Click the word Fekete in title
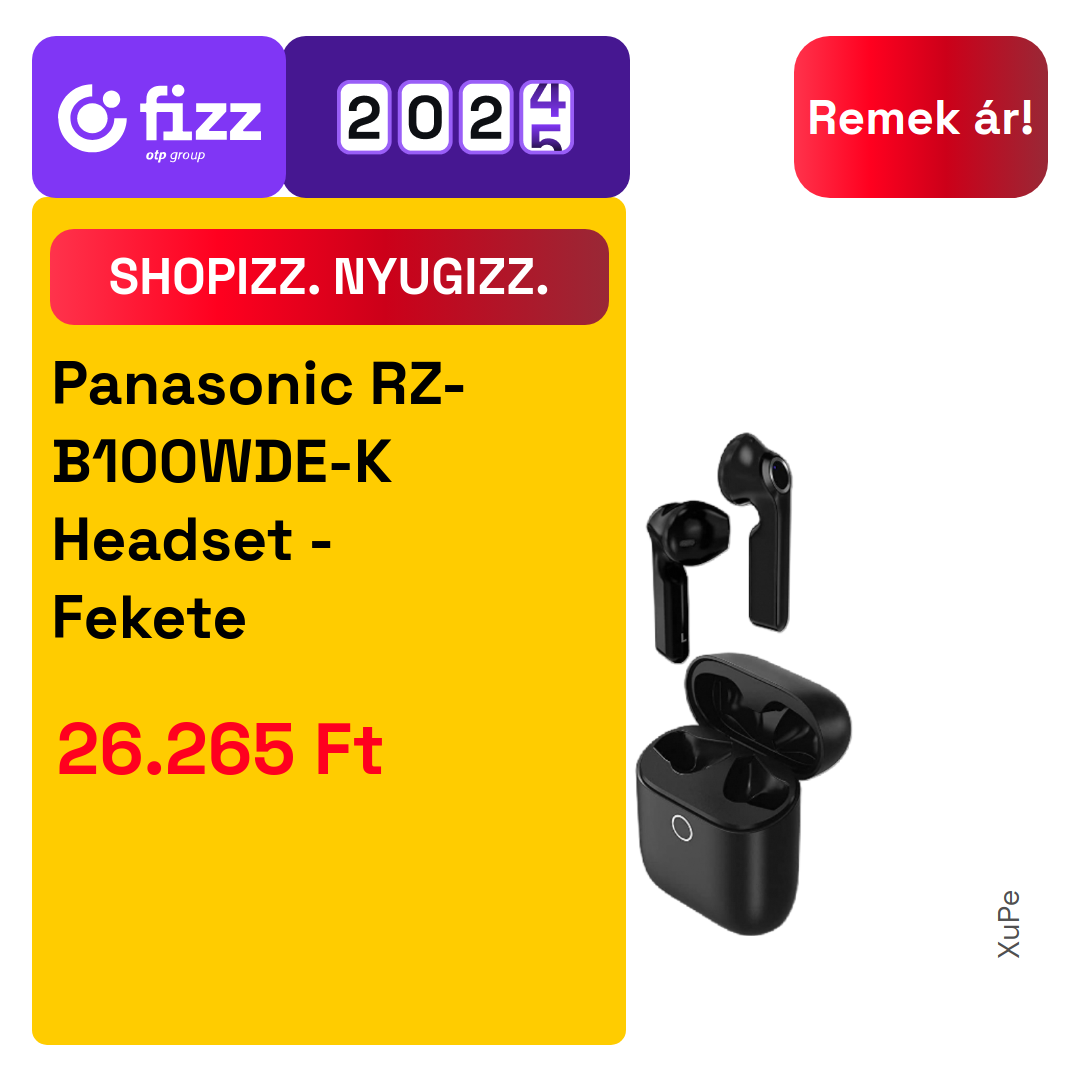The width and height of the screenshot is (1080, 1080). [x=149, y=618]
